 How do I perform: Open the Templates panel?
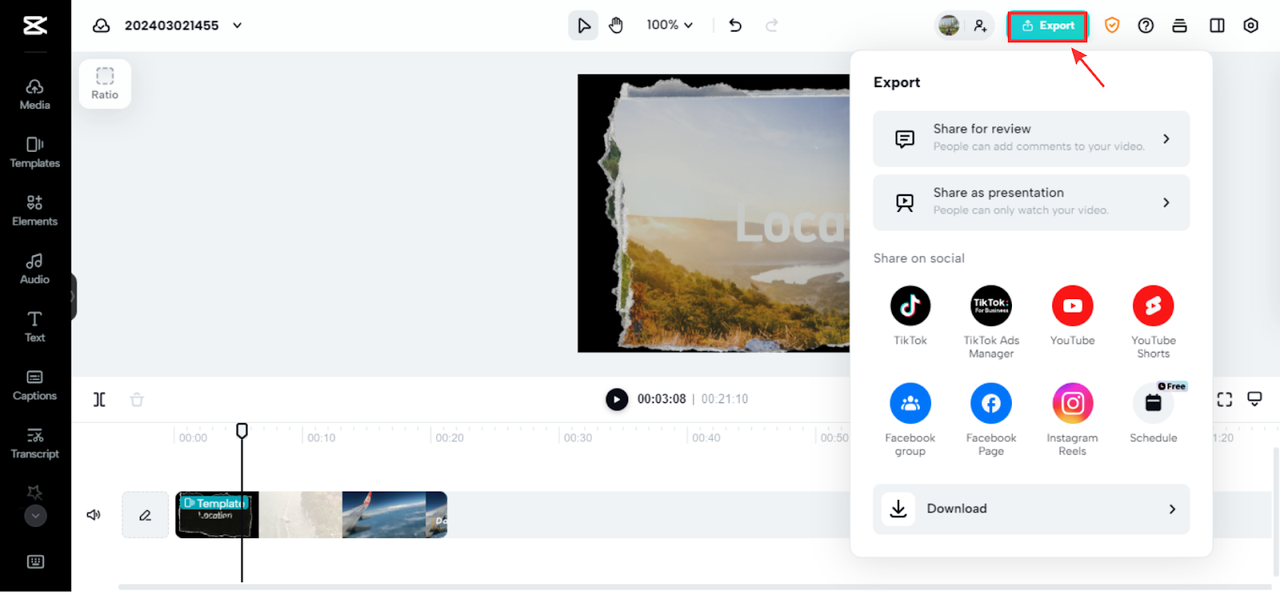(x=35, y=152)
